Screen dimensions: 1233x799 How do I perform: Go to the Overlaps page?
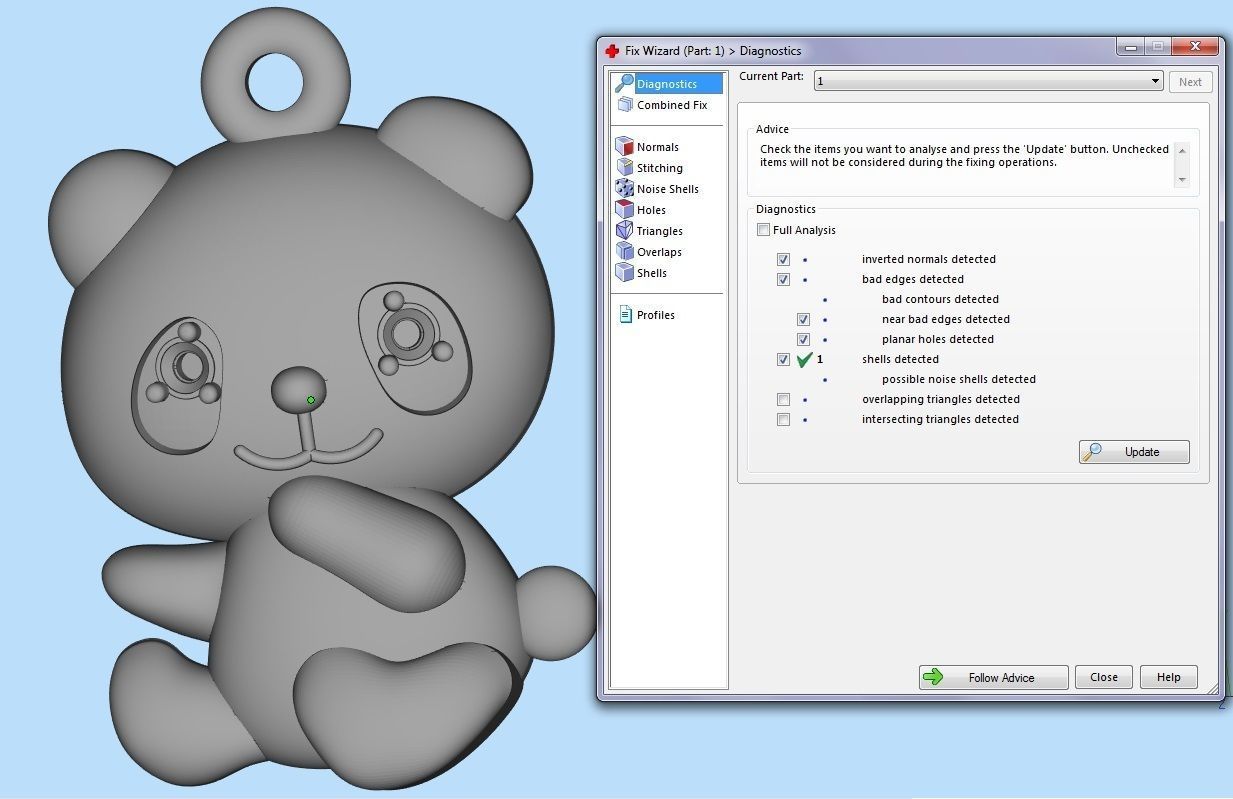(x=659, y=252)
